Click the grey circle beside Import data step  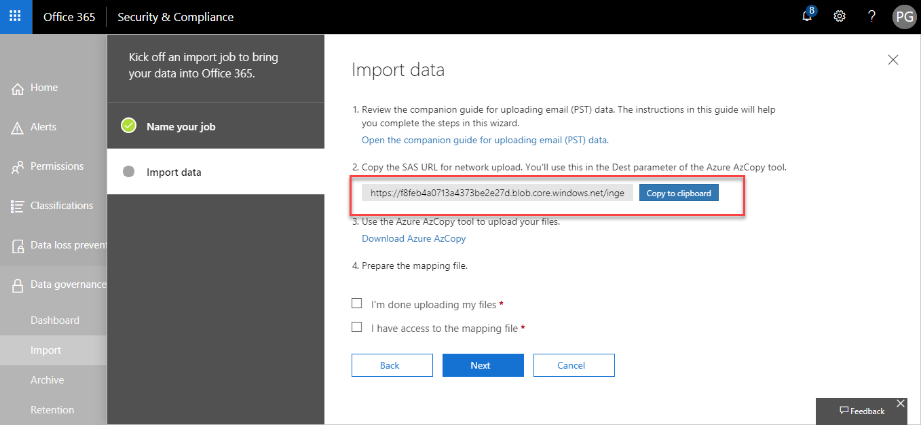(x=128, y=172)
